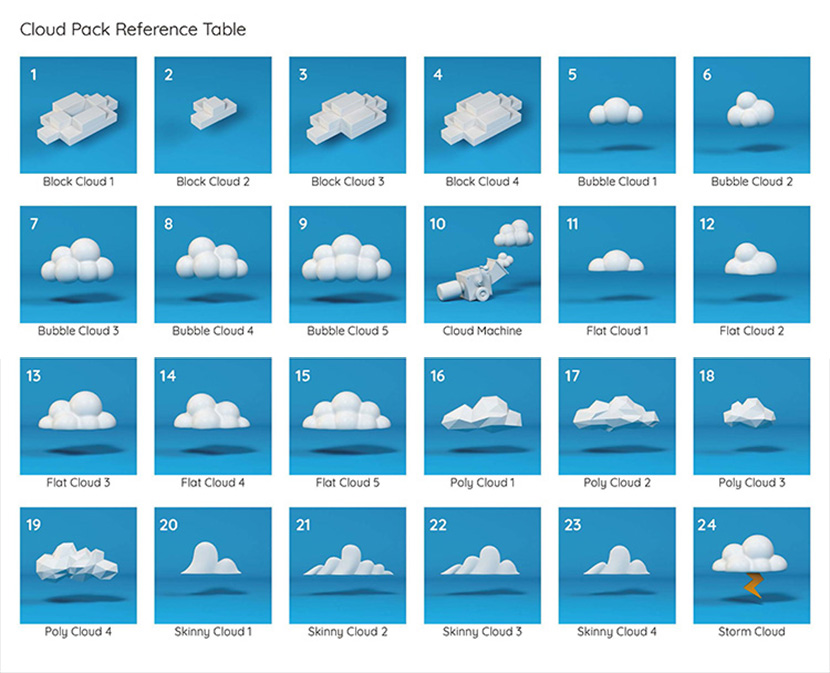Open the Skinny Cloud 3 thumbnail
Viewport: 830px width, 673px height.
(482, 566)
